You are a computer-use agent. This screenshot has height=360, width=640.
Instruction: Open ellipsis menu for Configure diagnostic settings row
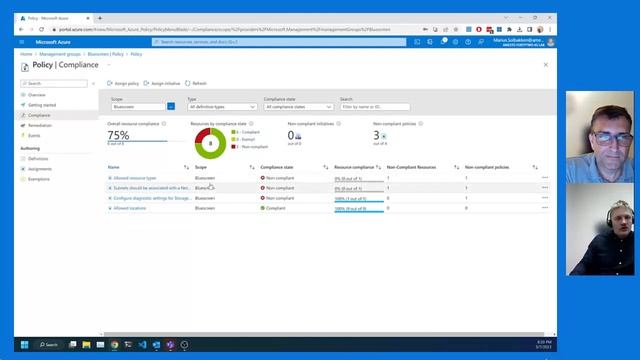tap(545, 198)
